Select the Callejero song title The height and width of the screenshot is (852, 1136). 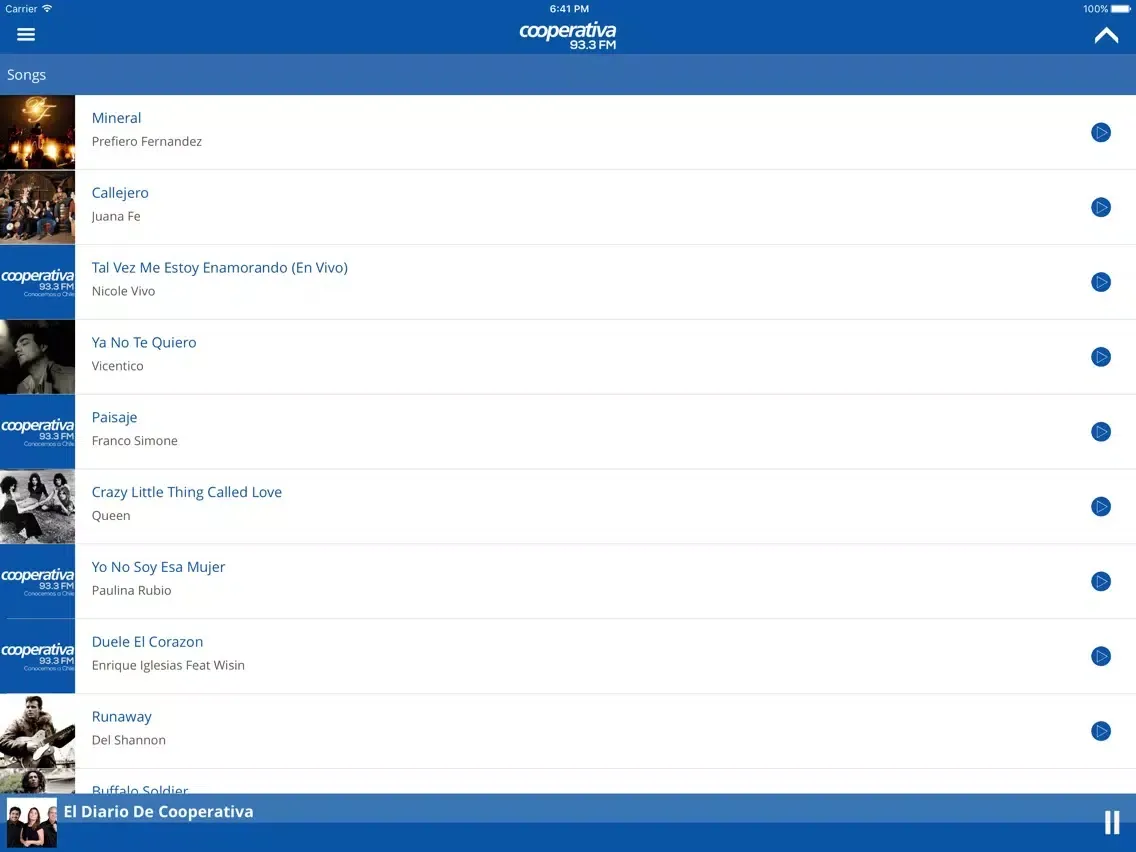tap(120, 193)
